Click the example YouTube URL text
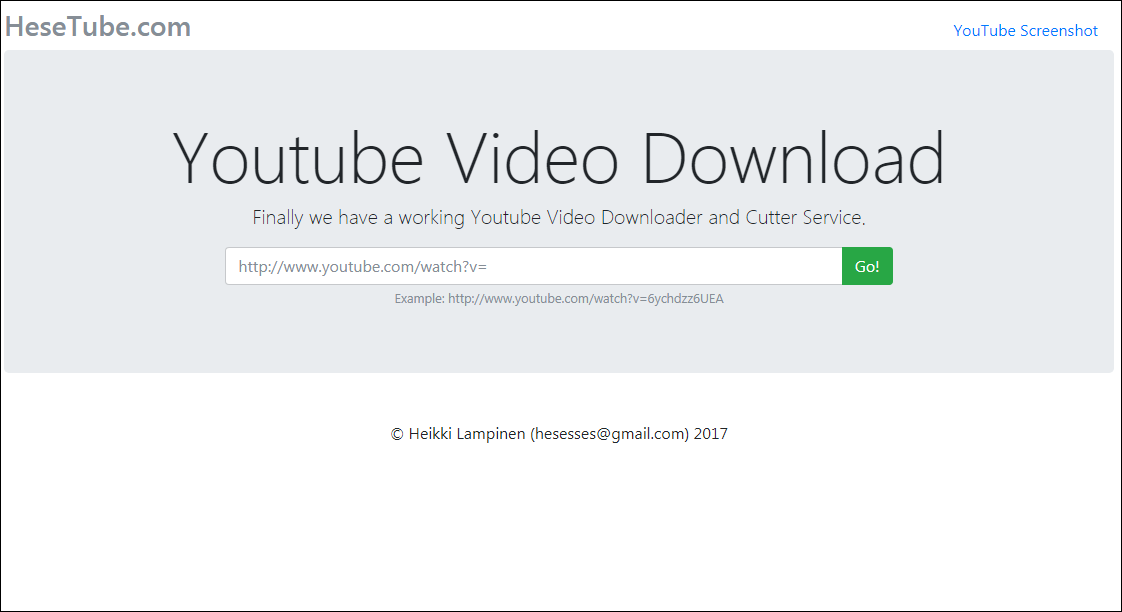 pos(559,298)
